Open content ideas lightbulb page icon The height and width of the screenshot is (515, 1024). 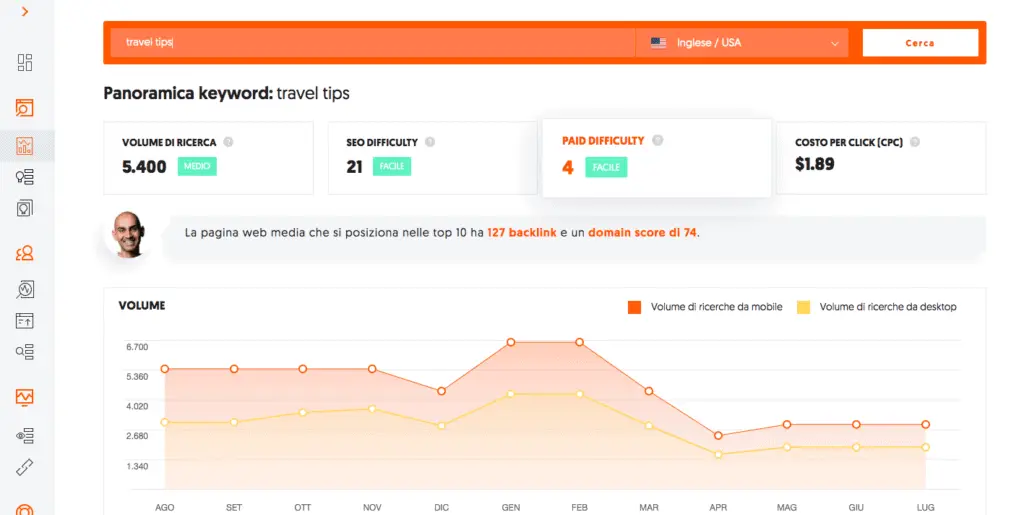click(25, 208)
